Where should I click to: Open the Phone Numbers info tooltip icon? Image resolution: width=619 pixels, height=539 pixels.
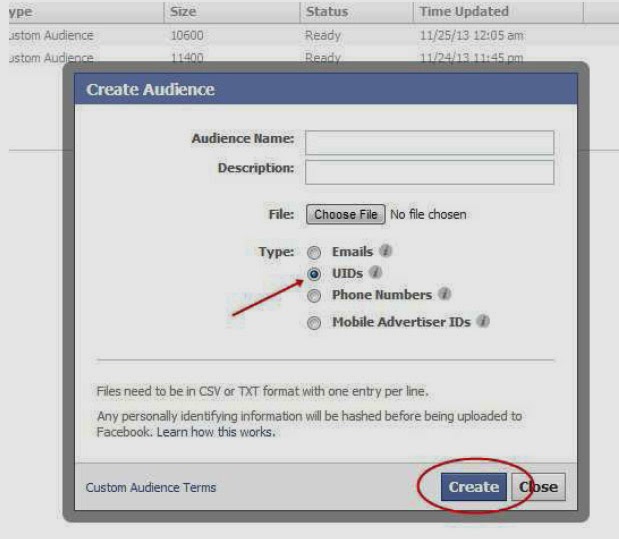point(445,295)
